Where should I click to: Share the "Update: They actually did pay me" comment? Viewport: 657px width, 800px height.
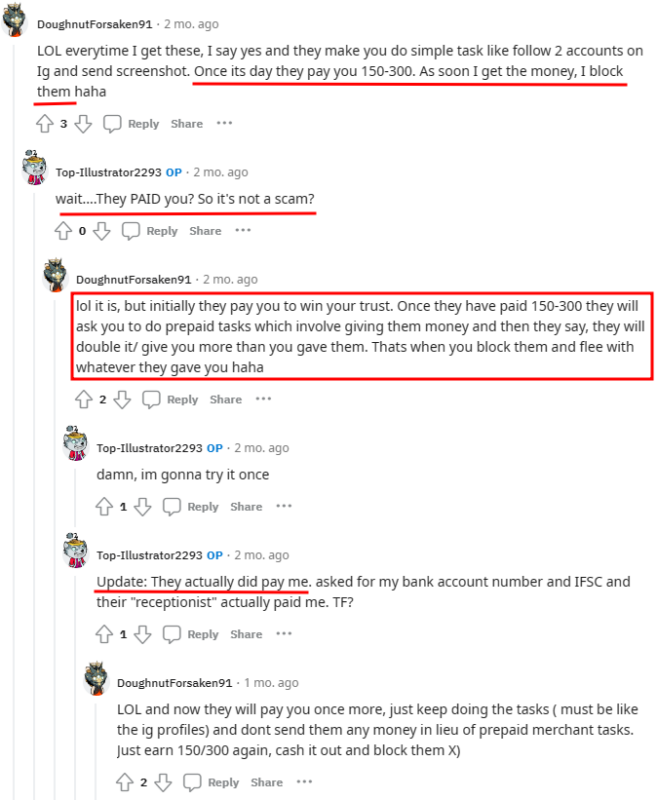tap(246, 634)
